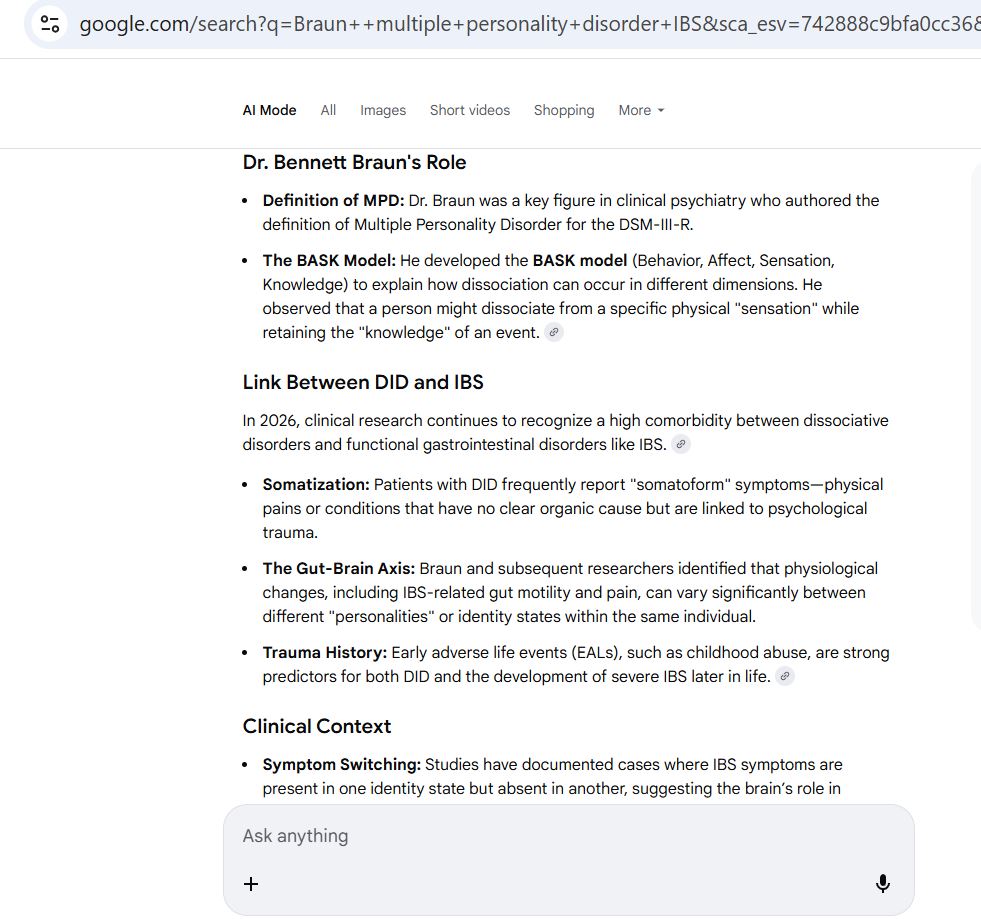Click the 'Dr. Bennett Braun's Role' heading
The width and height of the screenshot is (981, 919).
pyautogui.click(x=354, y=162)
